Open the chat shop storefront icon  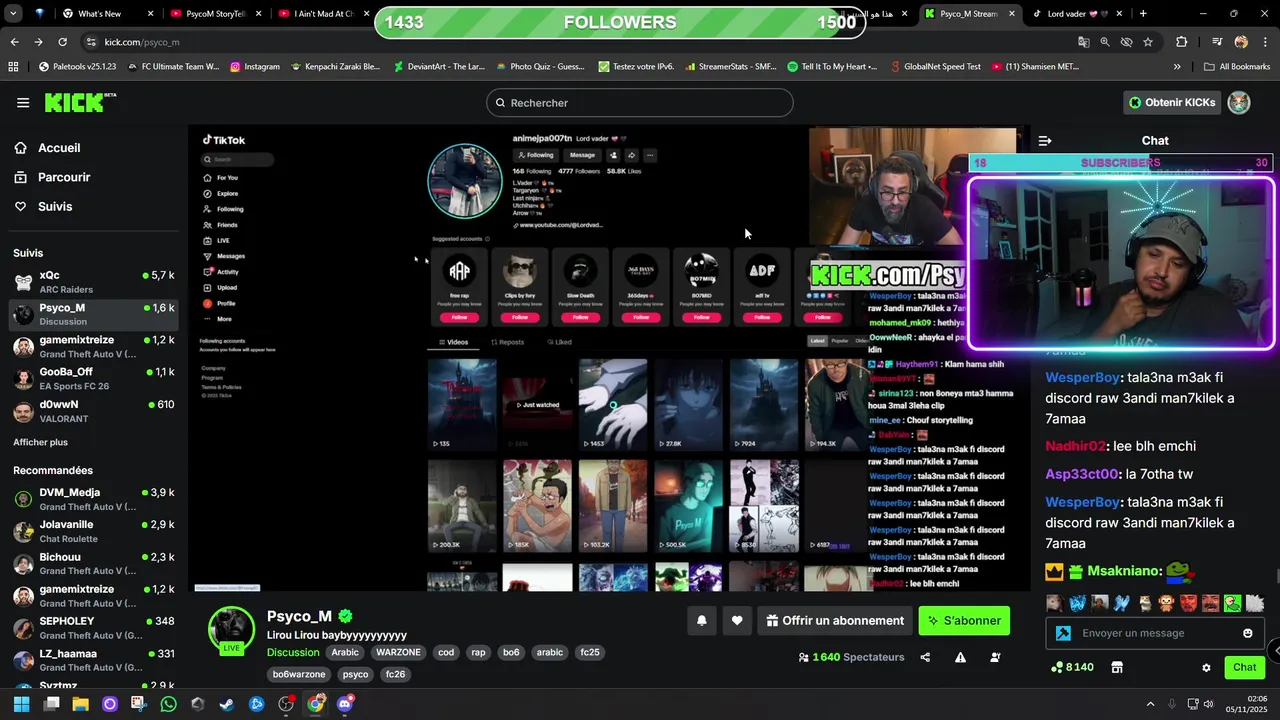coord(1117,667)
